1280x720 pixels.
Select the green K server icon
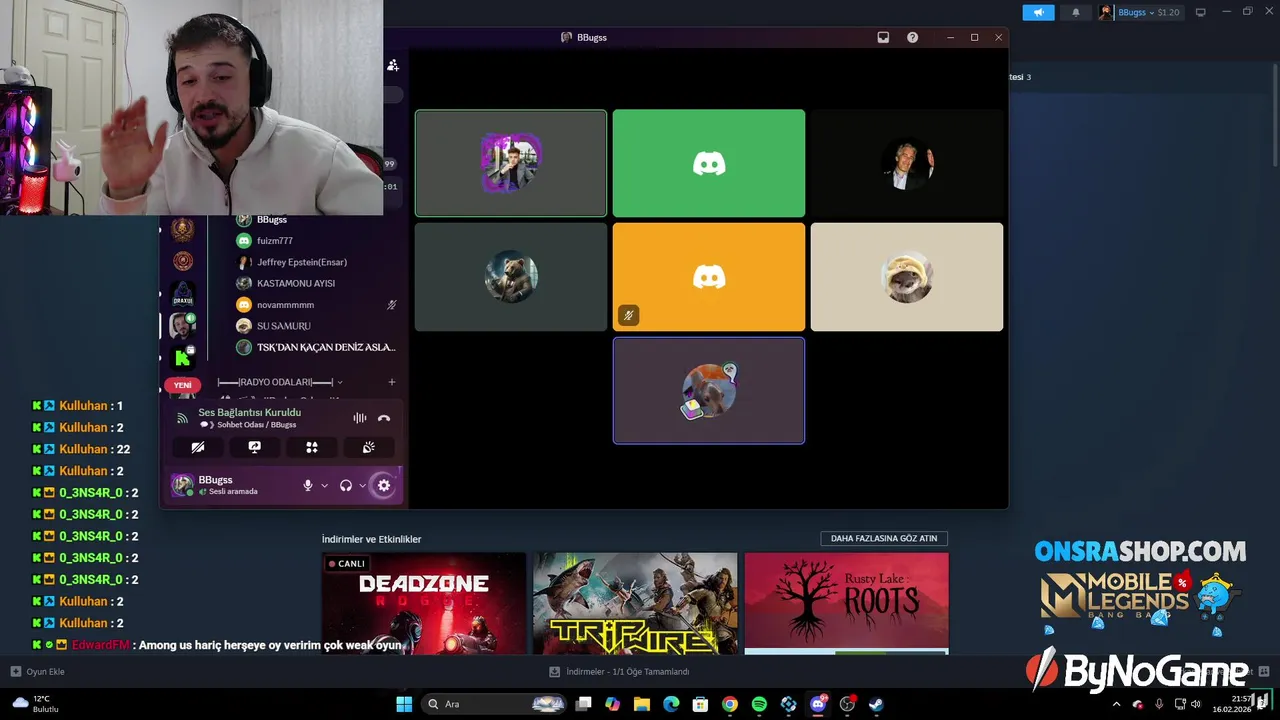[x=183, y=357]
